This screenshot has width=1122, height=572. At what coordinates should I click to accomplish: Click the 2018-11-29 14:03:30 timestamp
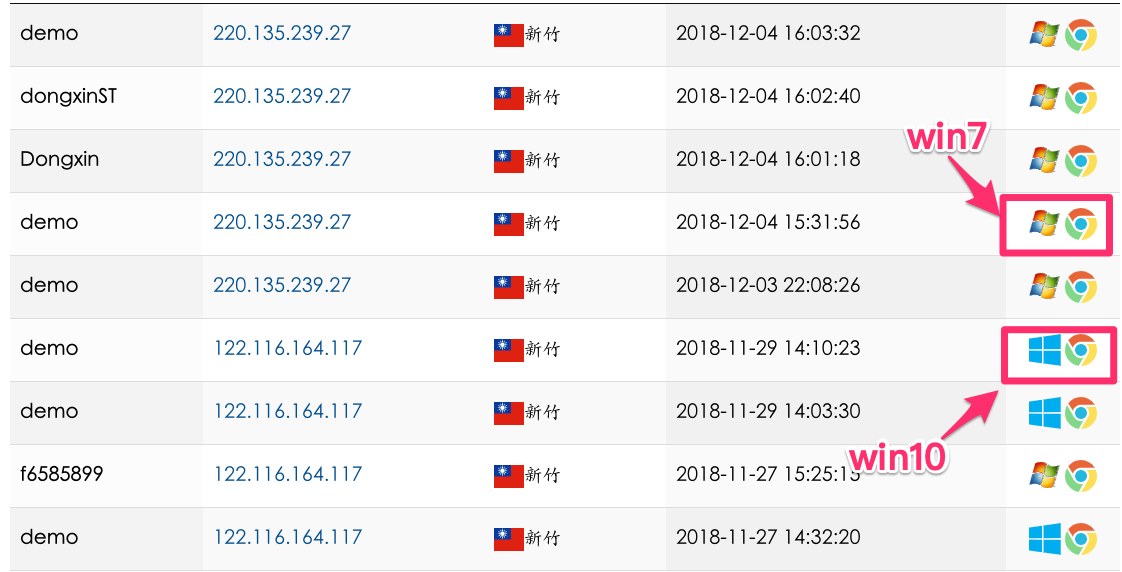pos(768,411)
